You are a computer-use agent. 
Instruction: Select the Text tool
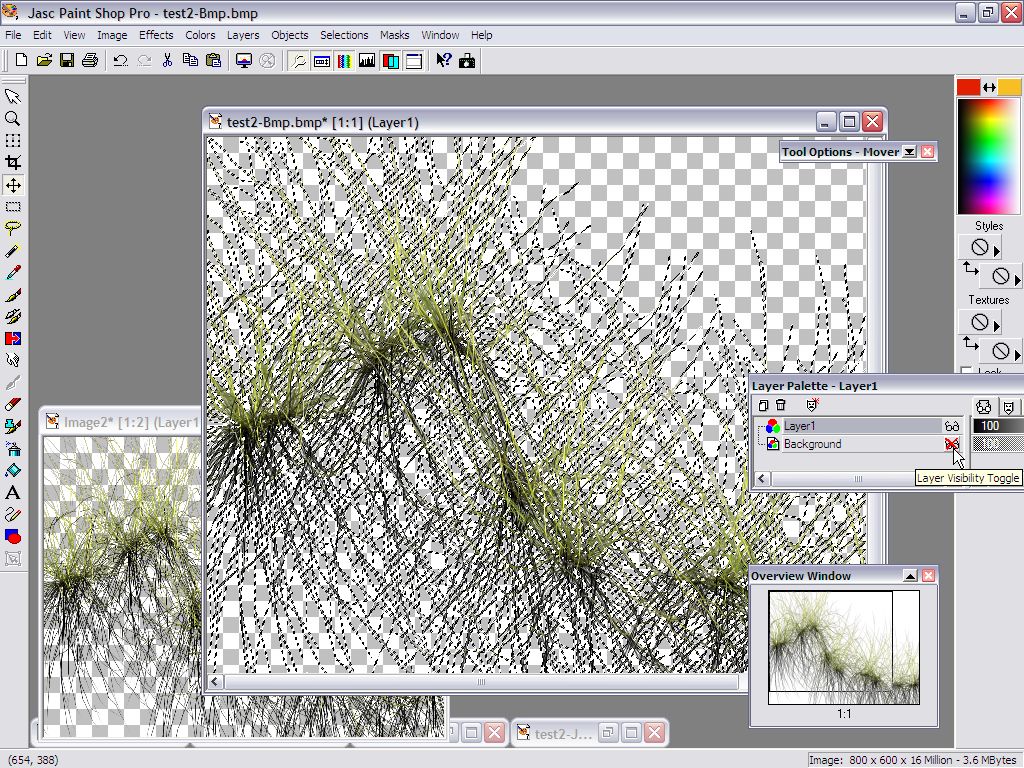(13, 492)
